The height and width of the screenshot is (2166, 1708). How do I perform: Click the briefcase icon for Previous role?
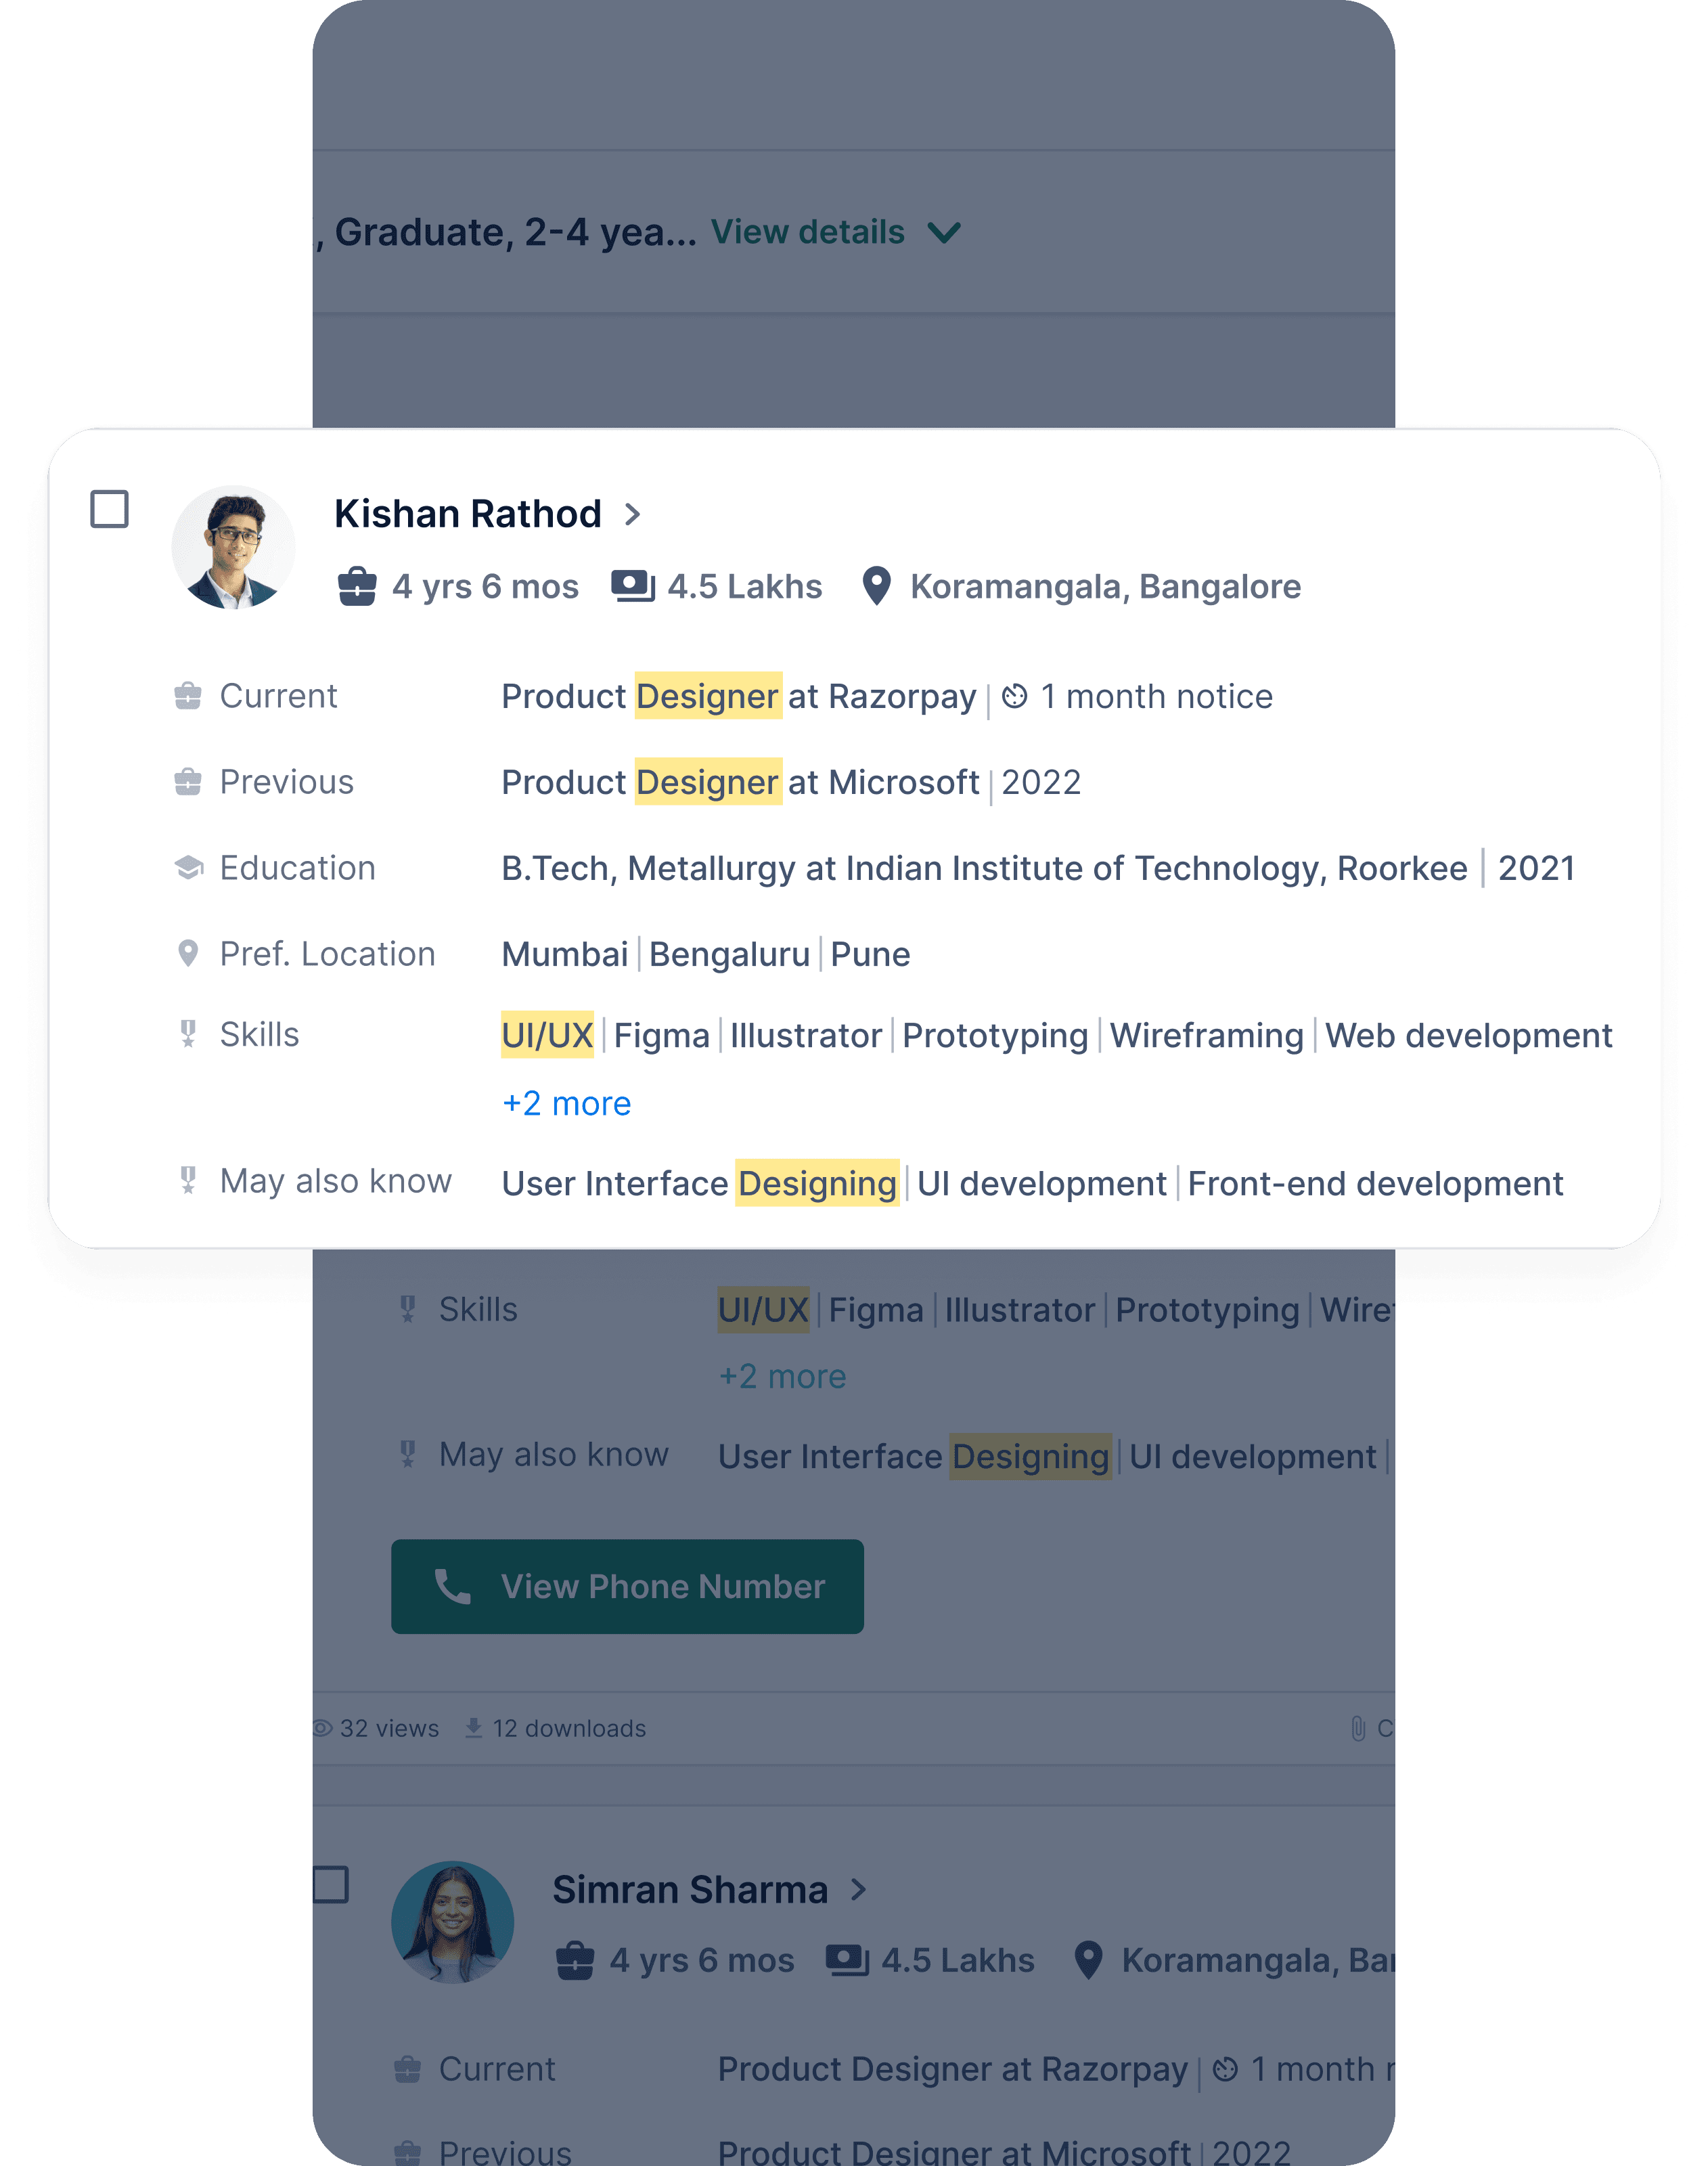tap(188, 780)
